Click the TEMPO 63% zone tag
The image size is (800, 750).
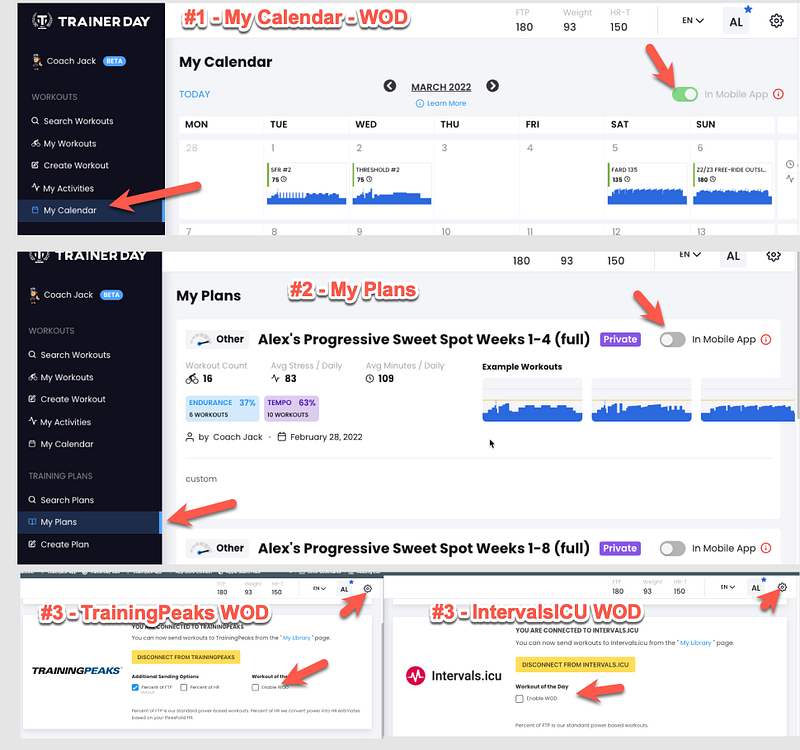(x=291, y=408)
